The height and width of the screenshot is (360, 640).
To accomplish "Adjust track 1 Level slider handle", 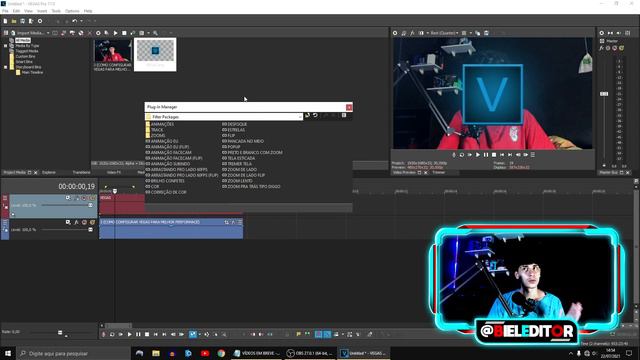I will (90, 205).
